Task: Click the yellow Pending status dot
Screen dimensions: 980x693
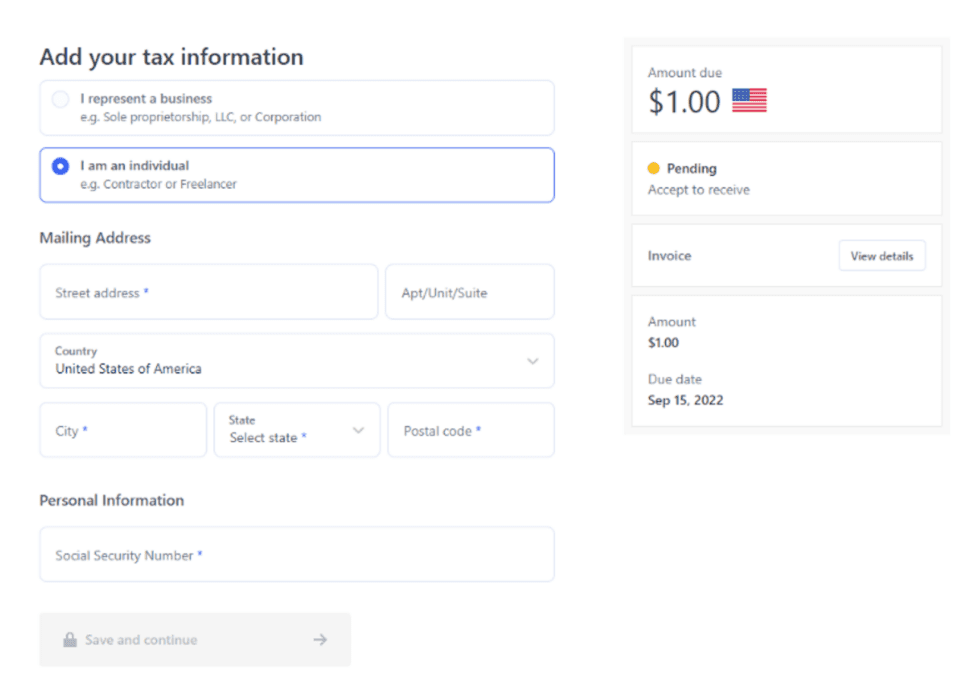Action: pyautogui.click(x=654, y=169)
